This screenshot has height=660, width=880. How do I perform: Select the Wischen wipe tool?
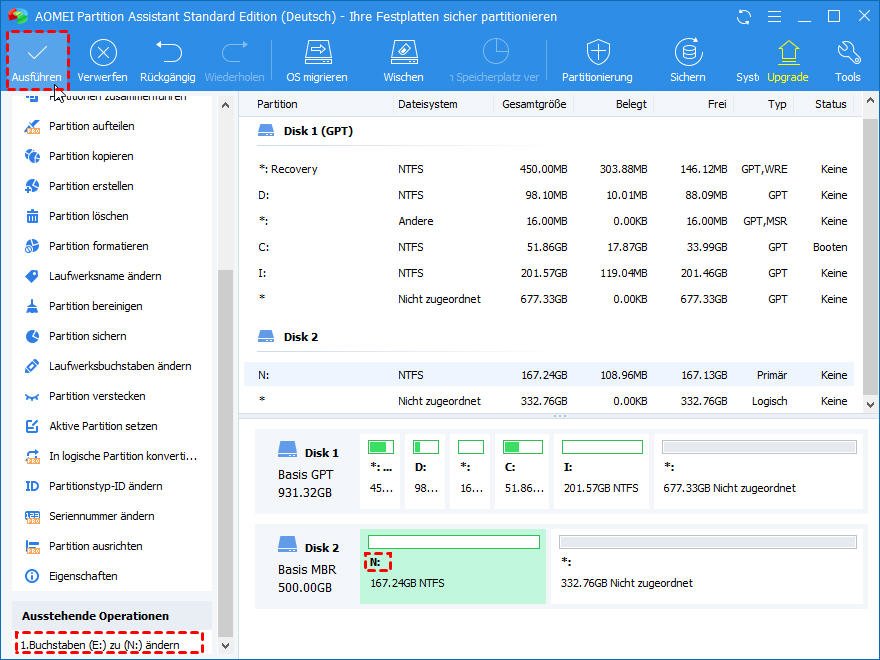tap(403, 53)
